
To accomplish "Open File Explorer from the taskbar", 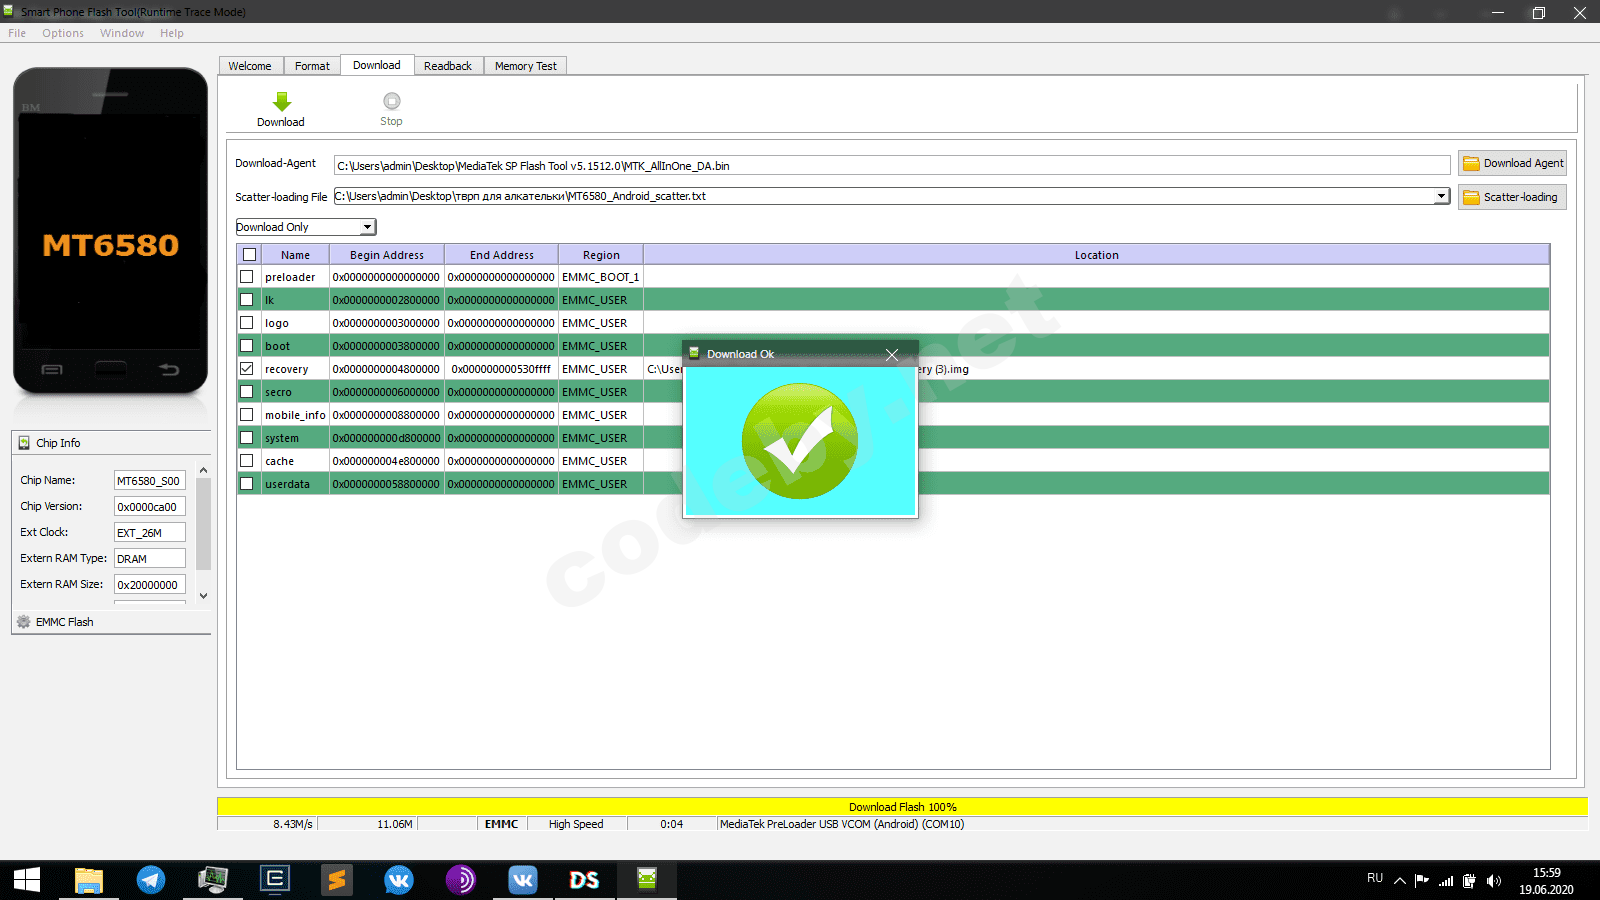I will pos(89,880).
